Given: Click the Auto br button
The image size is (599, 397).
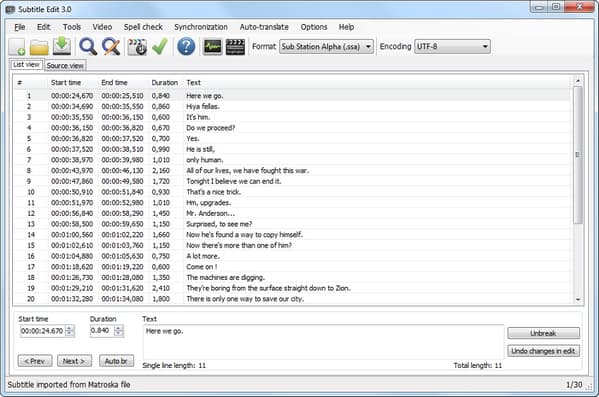Looking at the screenshot, I should tap(117, 361).
